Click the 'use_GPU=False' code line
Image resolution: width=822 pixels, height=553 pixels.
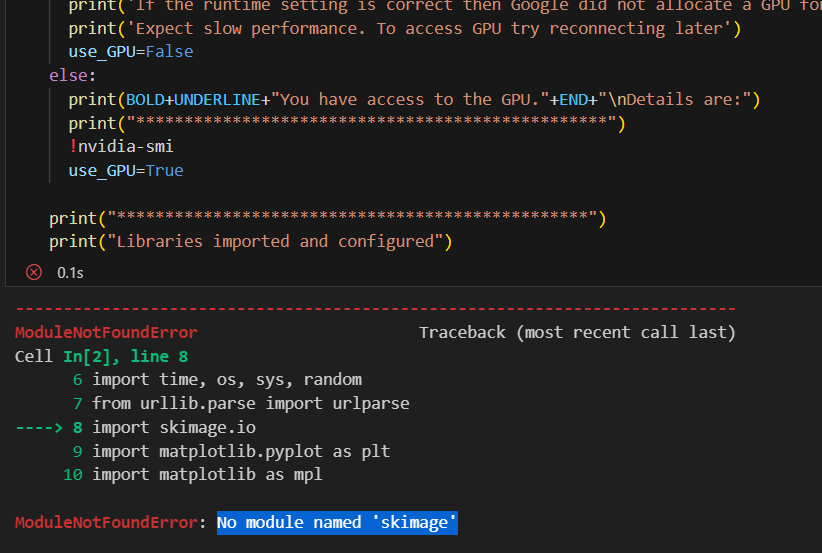click(131, 51)
